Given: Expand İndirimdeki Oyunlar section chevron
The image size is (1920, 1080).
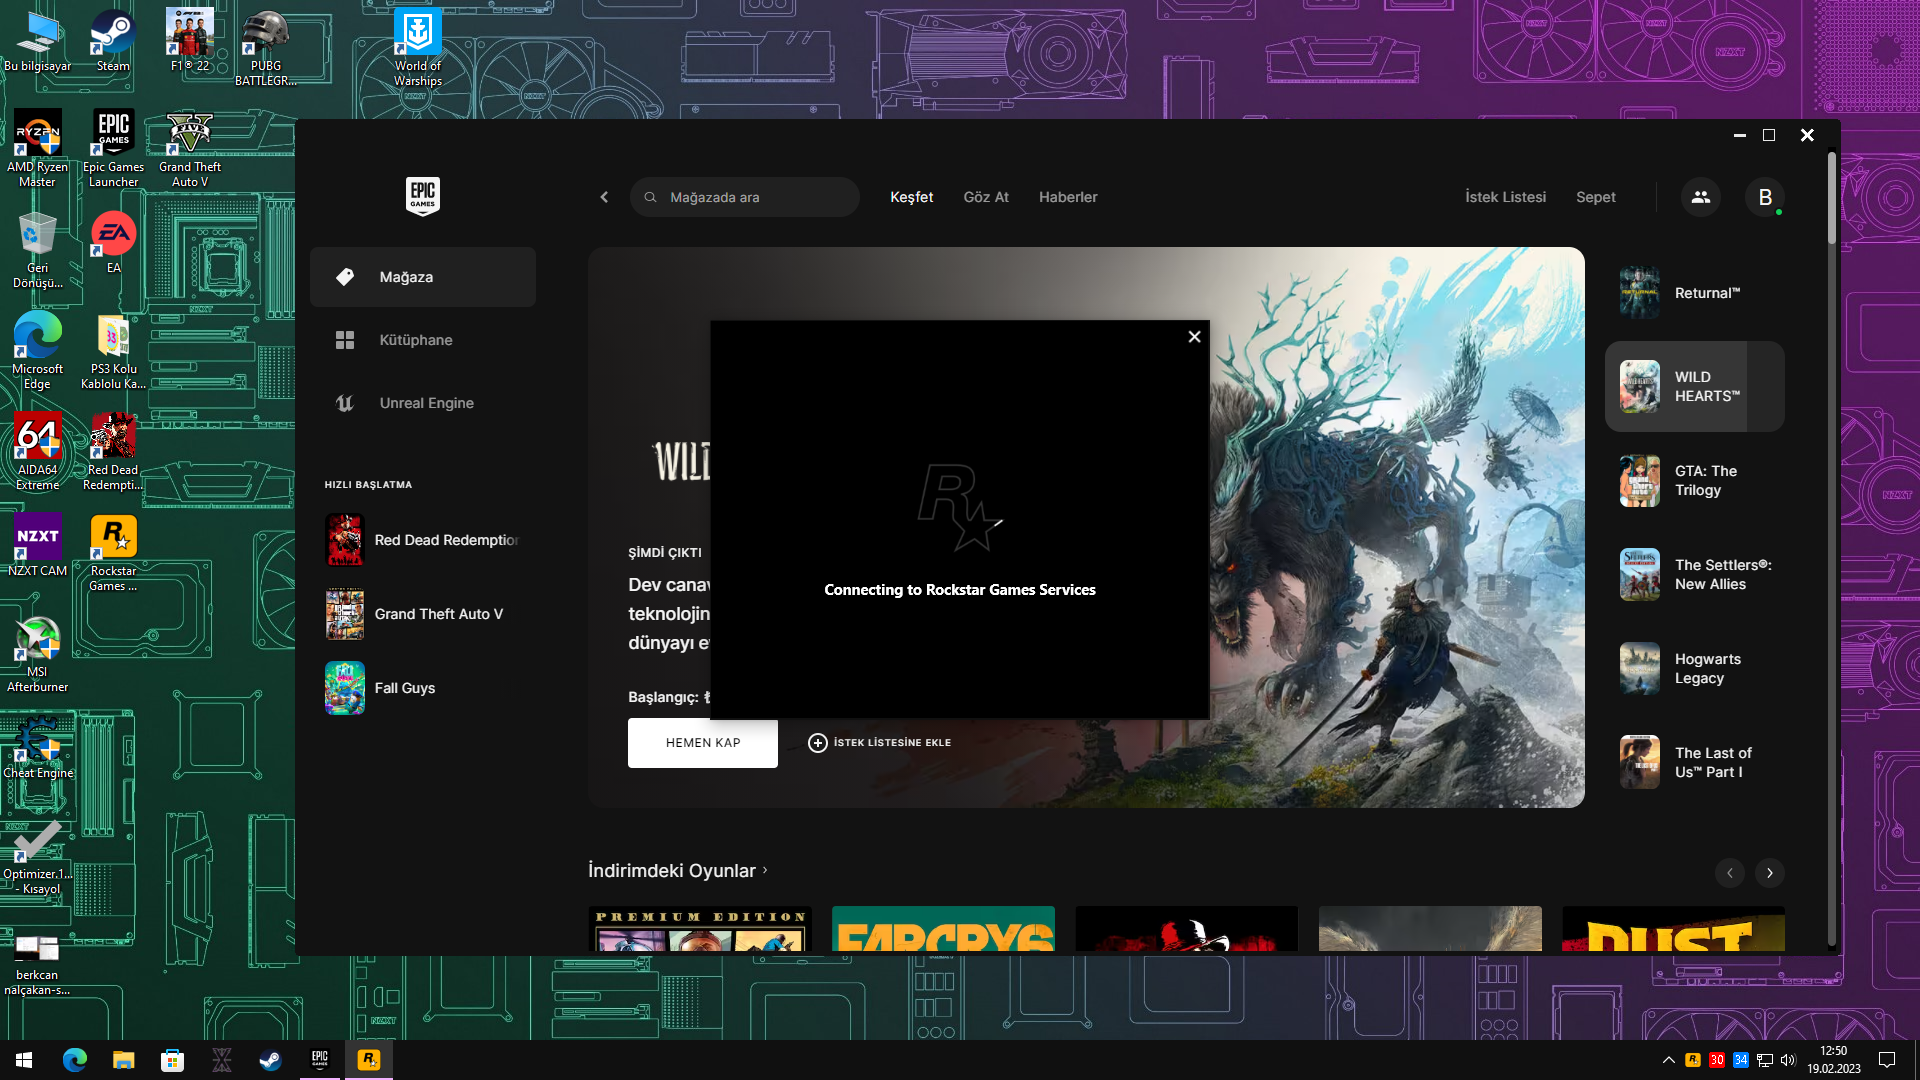Looking at the screenshot, I should pos(766,870).
